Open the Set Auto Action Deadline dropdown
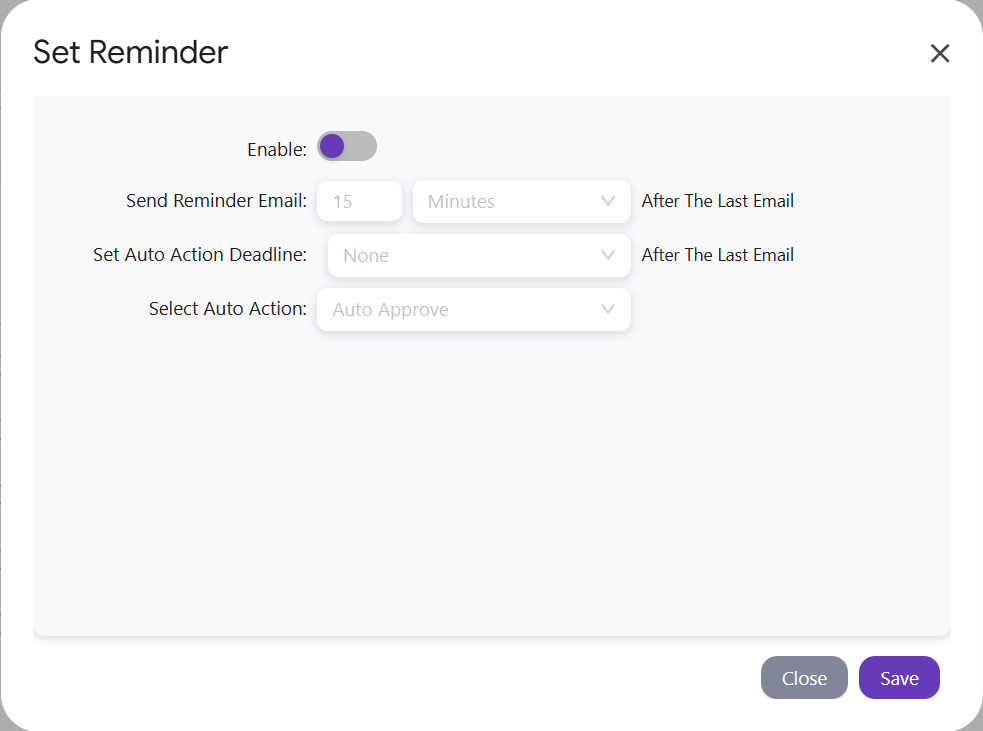 (479, 255)
